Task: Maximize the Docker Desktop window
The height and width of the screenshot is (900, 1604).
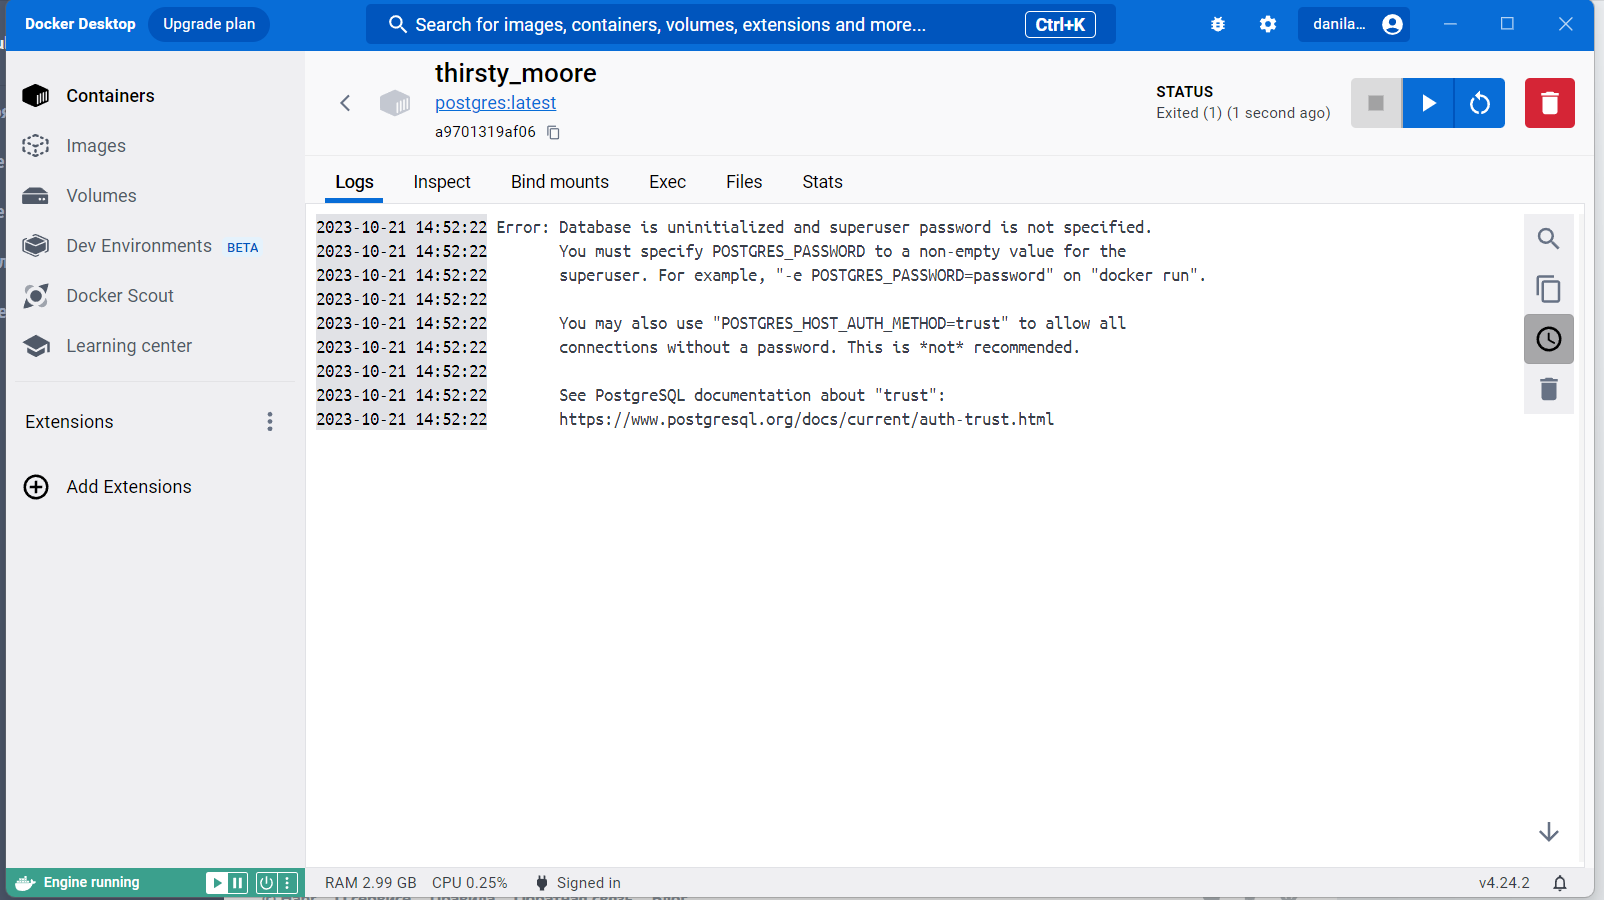Action: [x=1507, y=24]
